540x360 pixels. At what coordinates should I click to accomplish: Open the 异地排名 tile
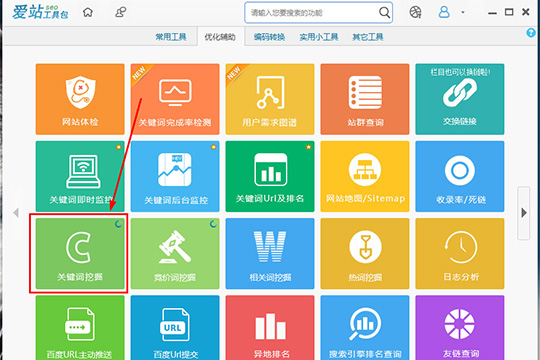[x=270, y=328]
